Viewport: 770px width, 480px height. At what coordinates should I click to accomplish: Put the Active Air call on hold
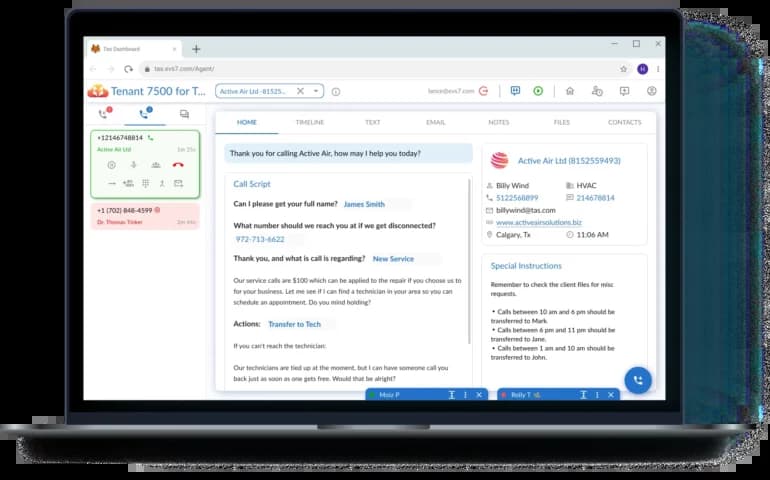pyautogui.click(x=111, y=165)
